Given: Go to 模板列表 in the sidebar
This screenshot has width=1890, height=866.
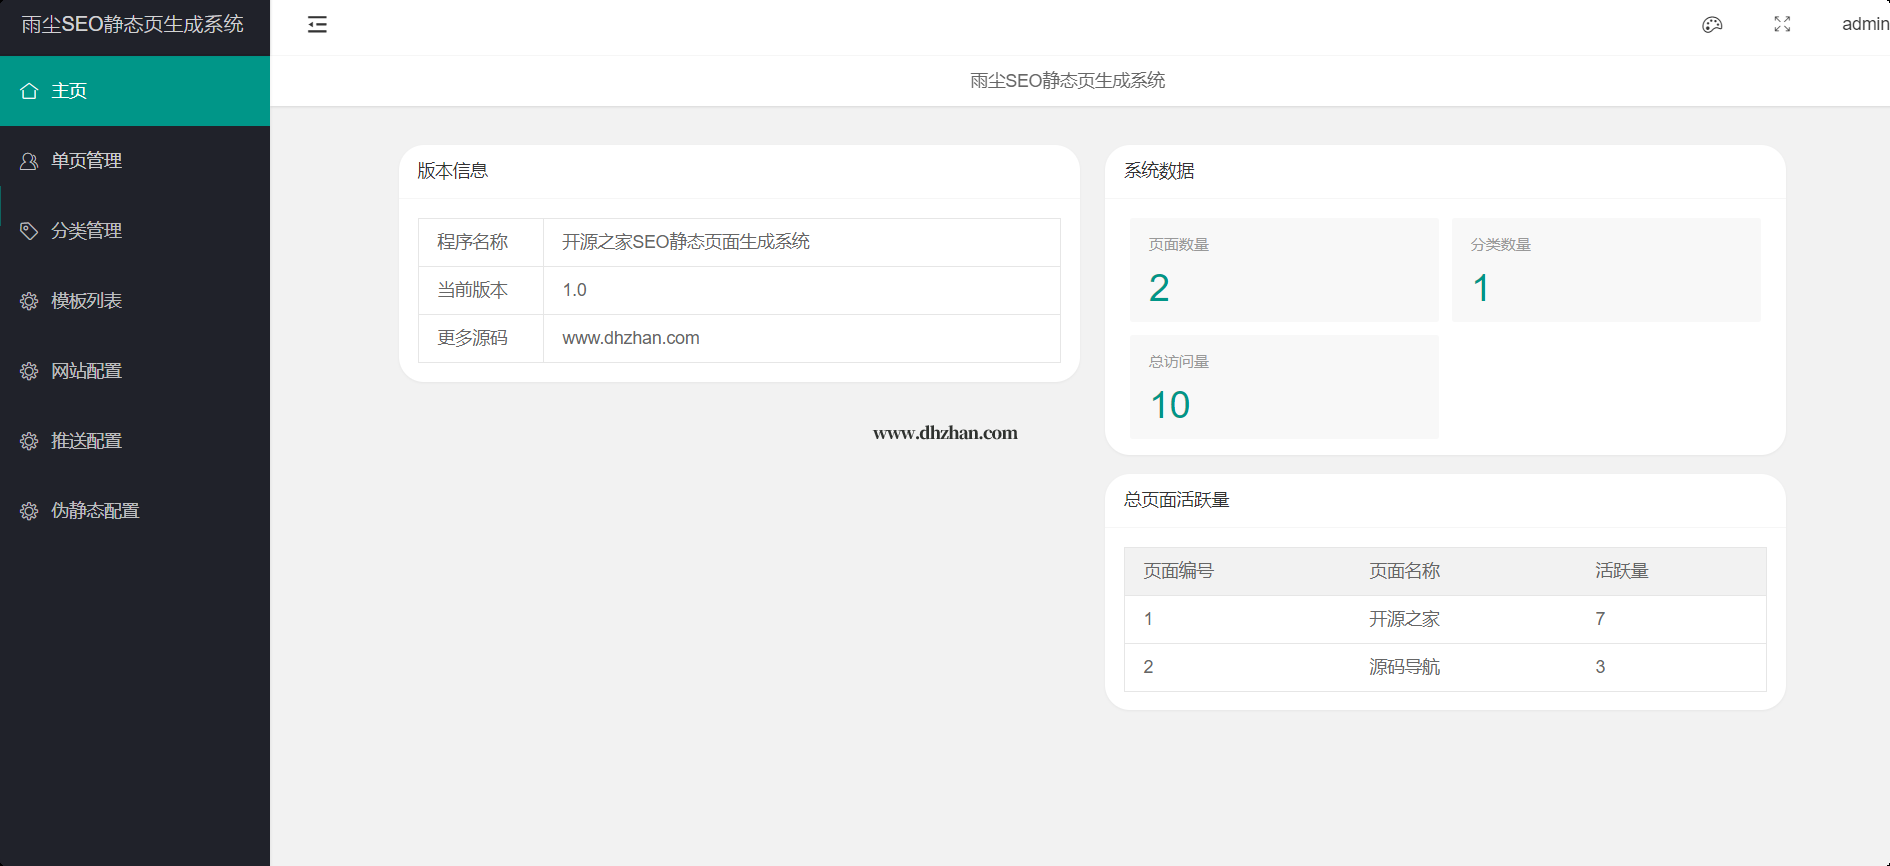Looking at the screenshot, I should coord(87,301).
